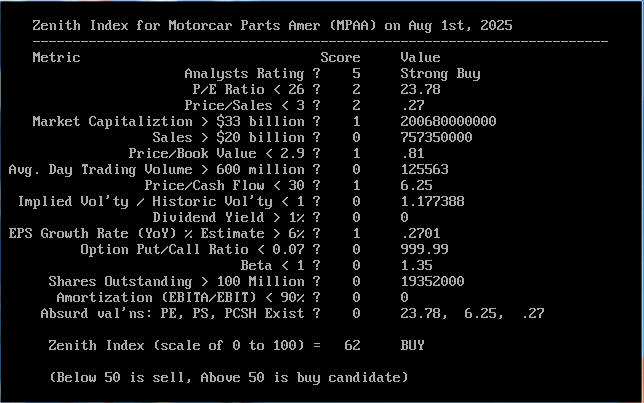Click the Zenith Index score 62
The width and height of the screenshot is (644, 403).
pos(352,345)
